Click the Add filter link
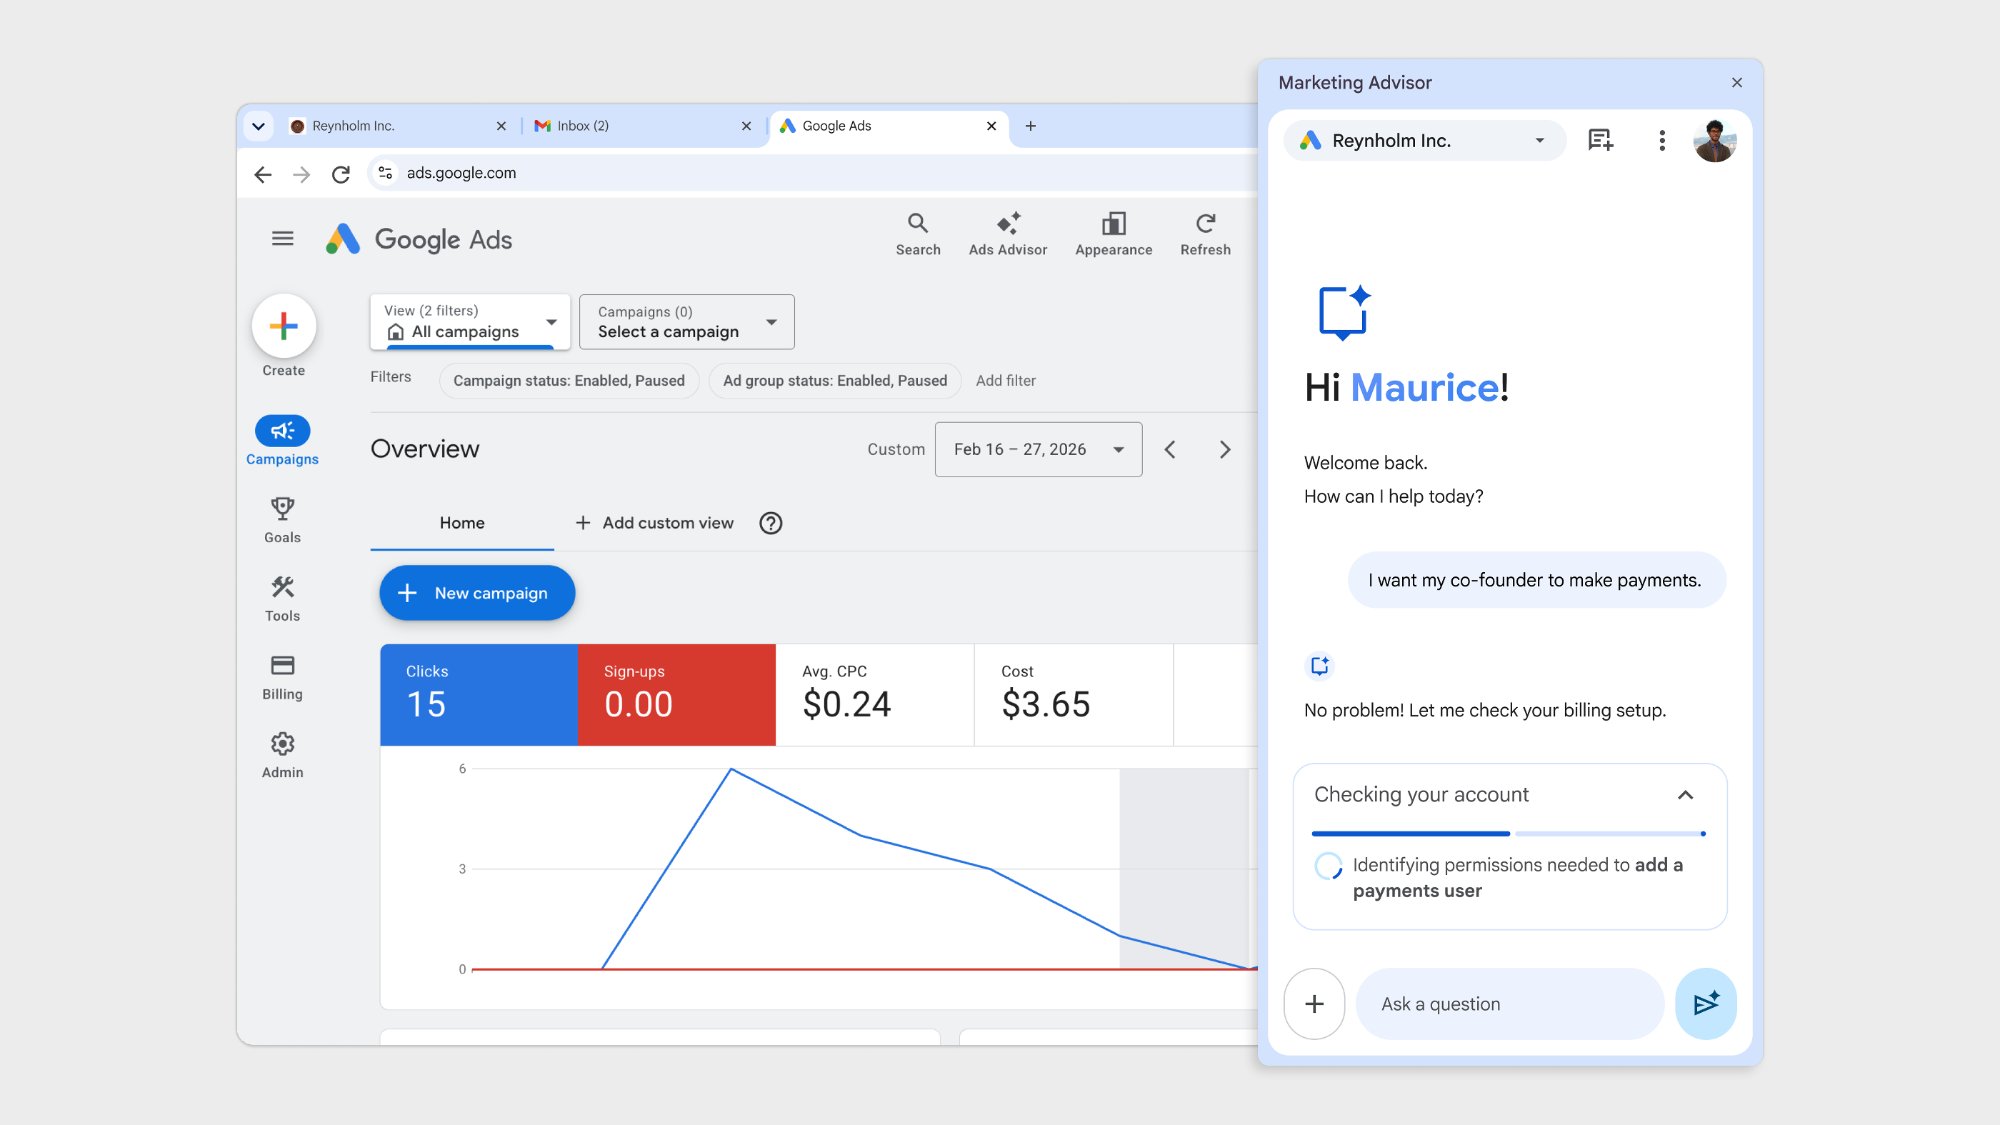 1005,381
